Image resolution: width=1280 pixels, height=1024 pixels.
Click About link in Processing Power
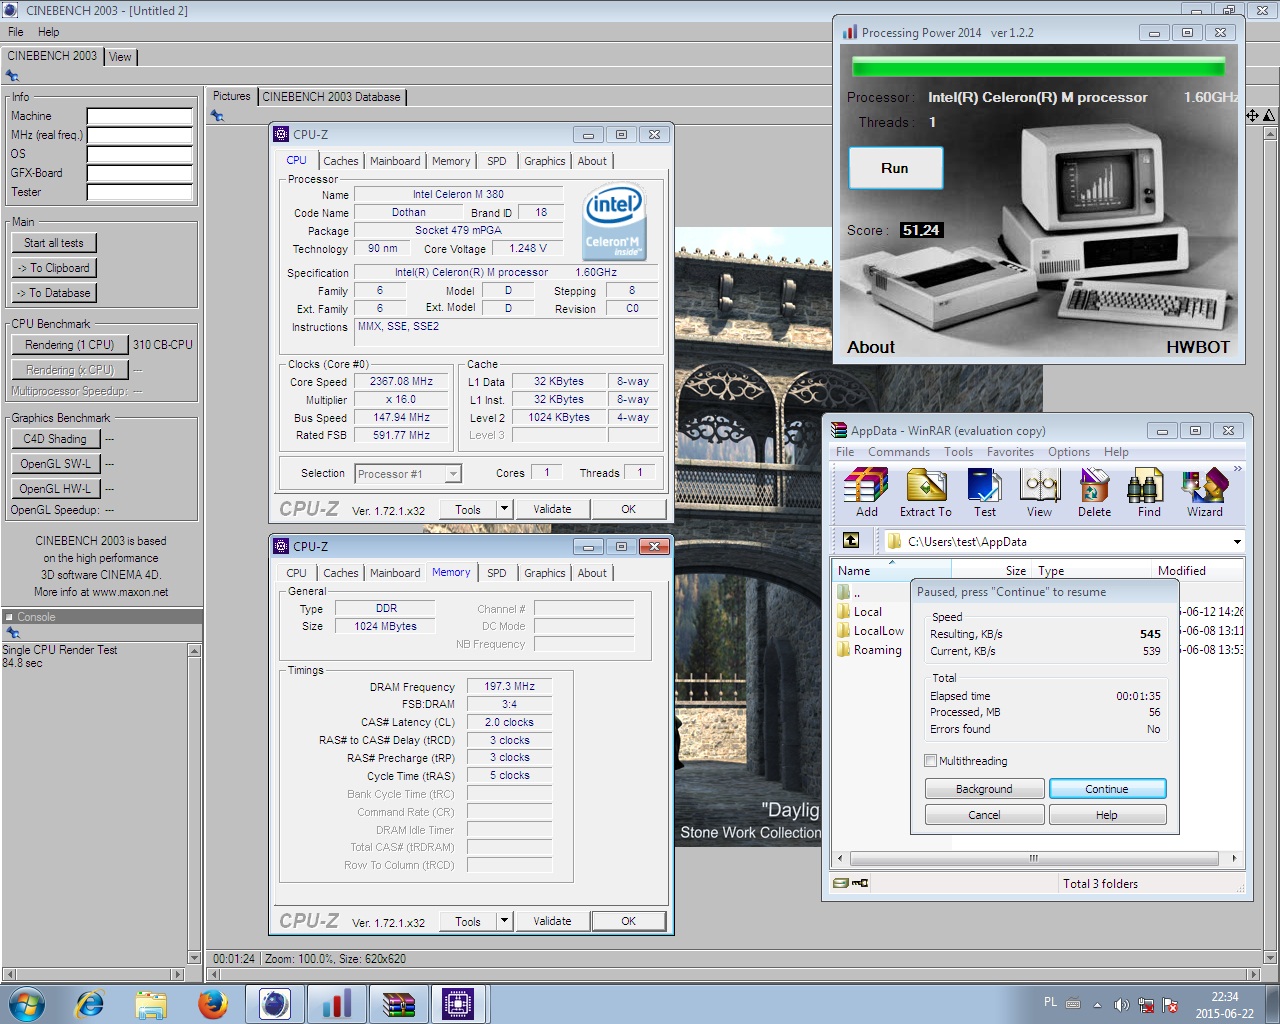click(871, 347)
